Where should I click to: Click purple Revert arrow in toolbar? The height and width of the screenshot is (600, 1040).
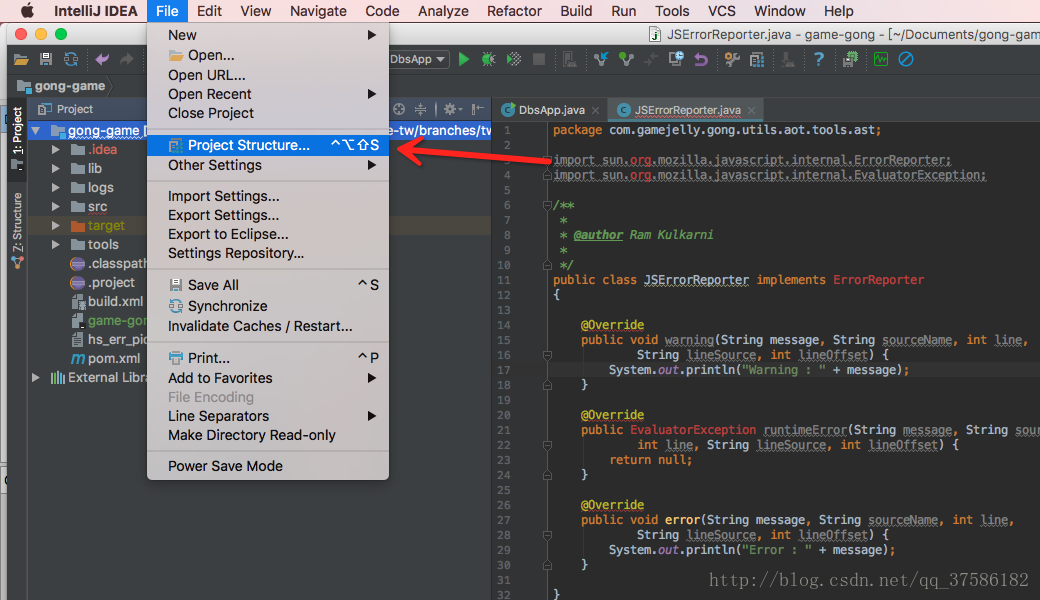(701, 60)
